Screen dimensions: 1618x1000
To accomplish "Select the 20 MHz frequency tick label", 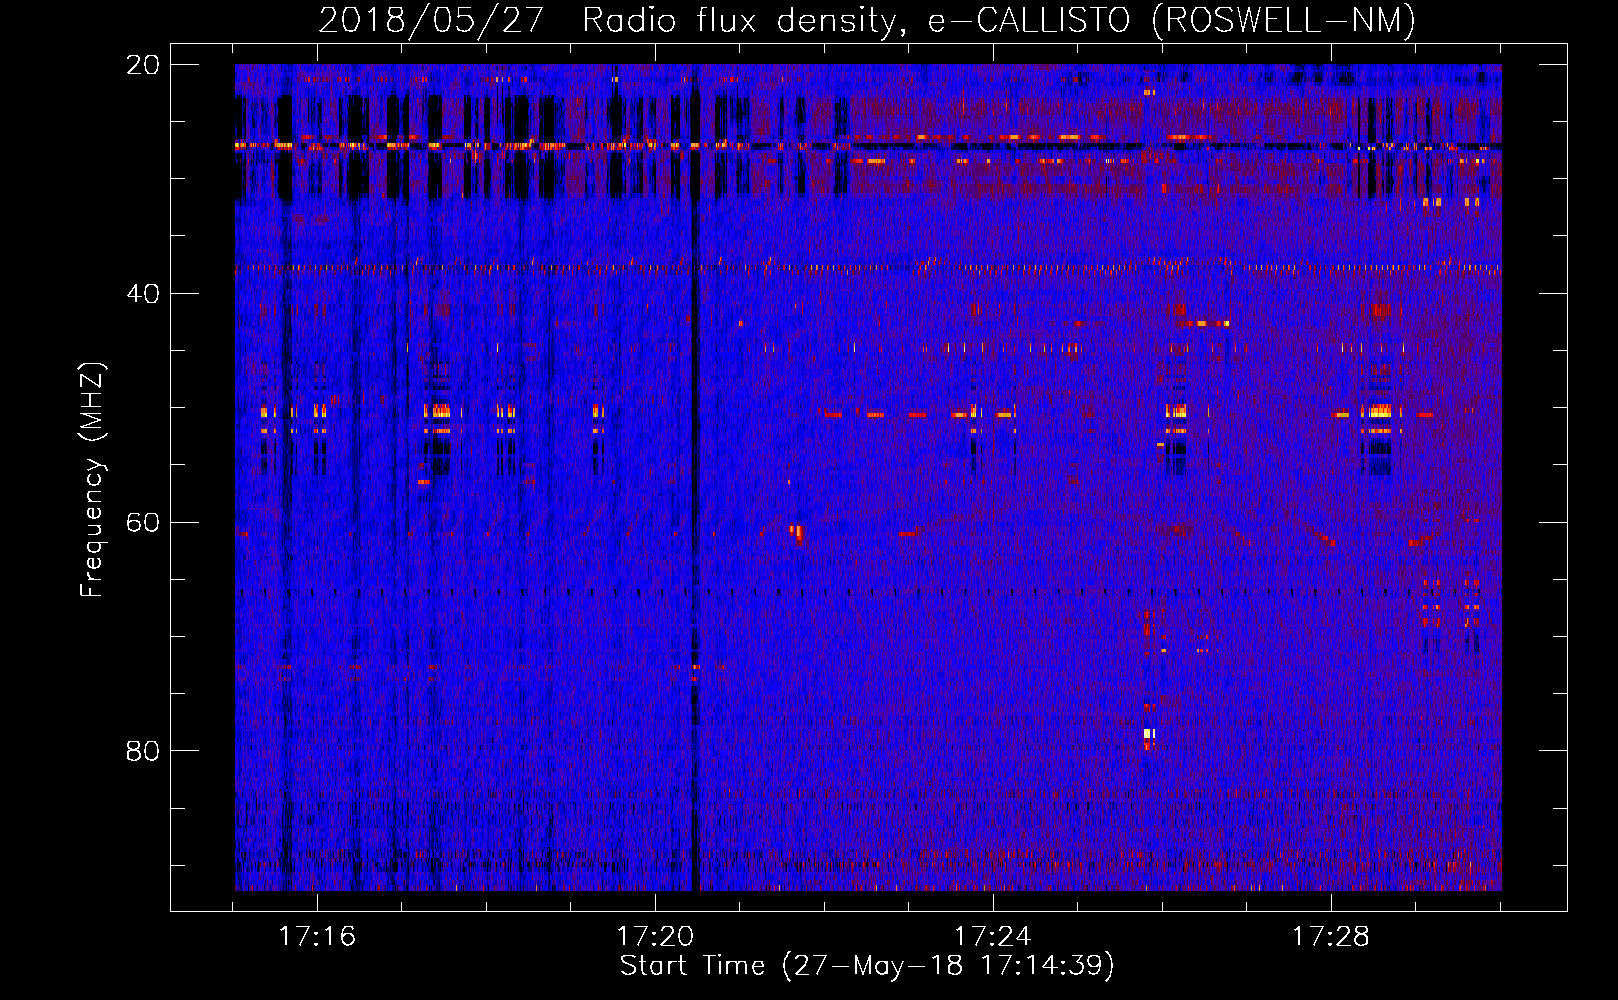I will (x=143, y=65).
